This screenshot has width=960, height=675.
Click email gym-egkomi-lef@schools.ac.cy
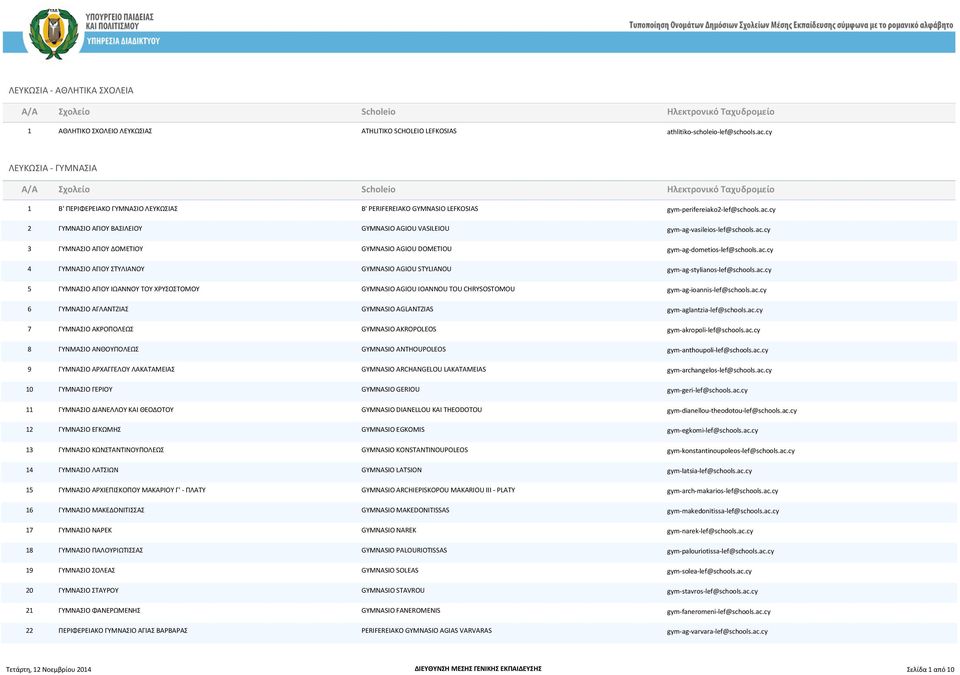tap(712, 431)
